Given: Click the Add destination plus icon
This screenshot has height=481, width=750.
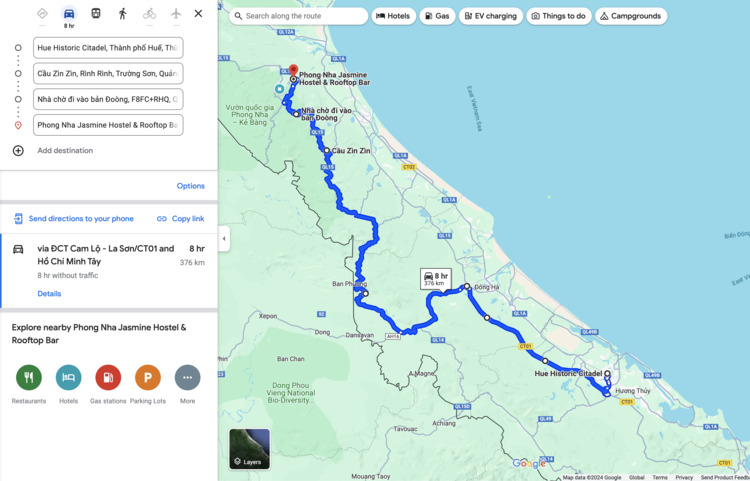Looking at the screenshot, I should tap(18, 151).
